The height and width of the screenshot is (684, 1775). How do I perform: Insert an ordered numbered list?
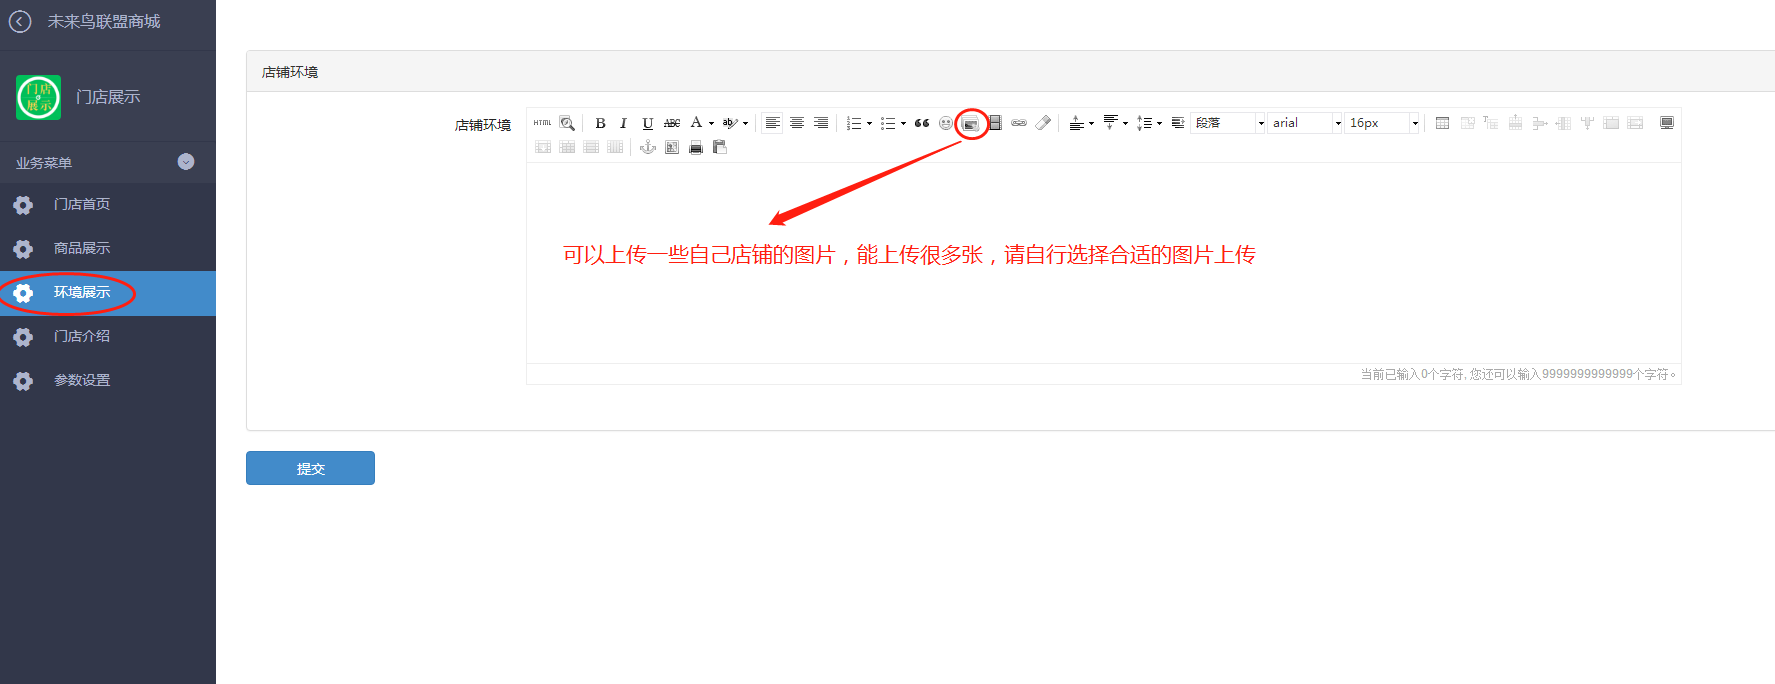tap(853, 123)
